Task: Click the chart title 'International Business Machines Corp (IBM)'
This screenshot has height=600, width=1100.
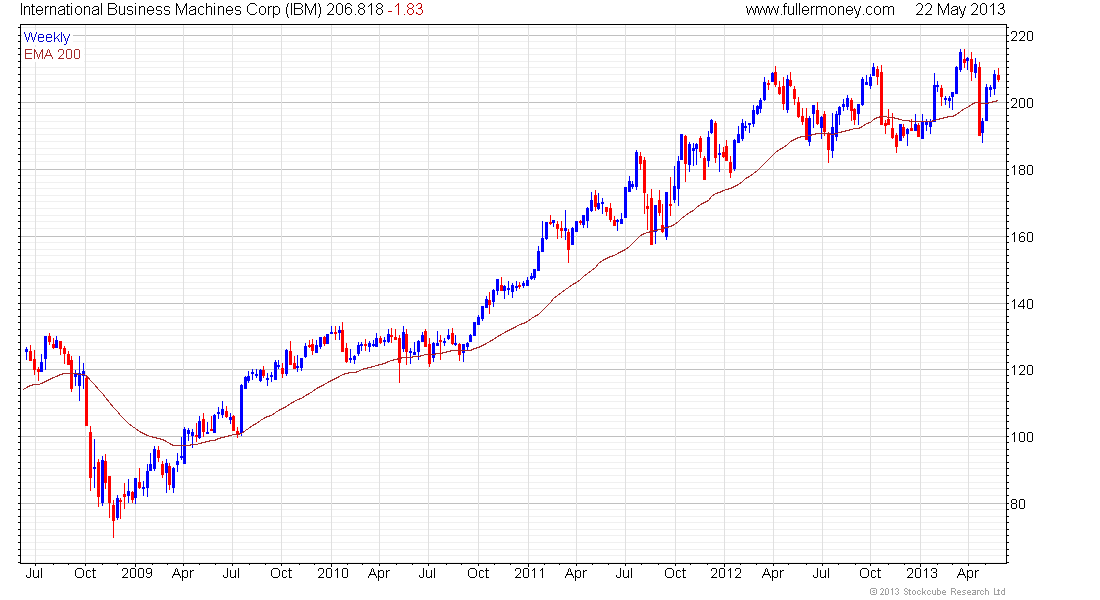Action: click(x=171, y=10)
